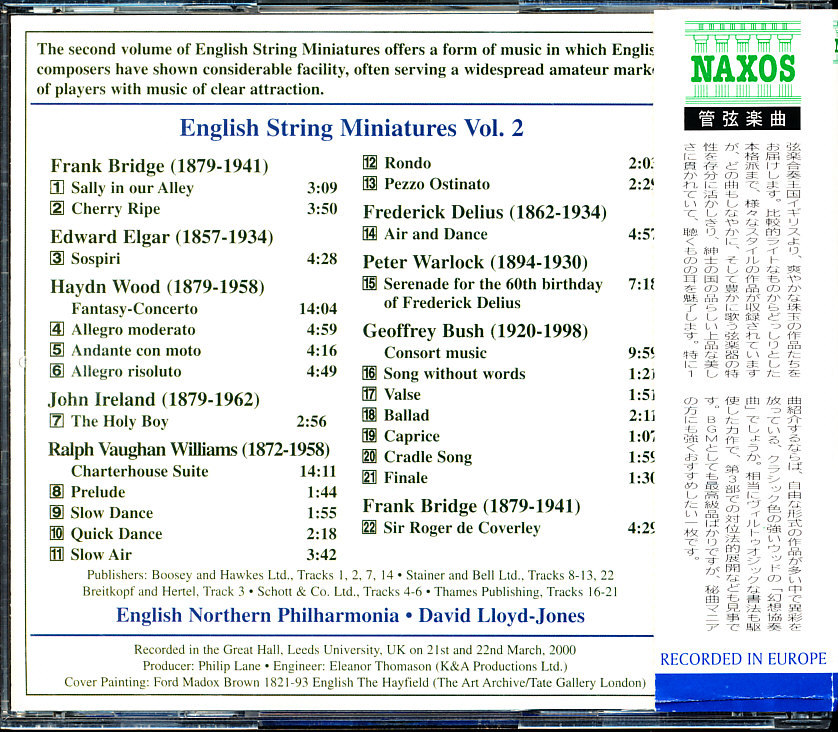Click the Breitkopf and Hertel publisher line
The height and width of the screenshot is (732, 838).
350,592
